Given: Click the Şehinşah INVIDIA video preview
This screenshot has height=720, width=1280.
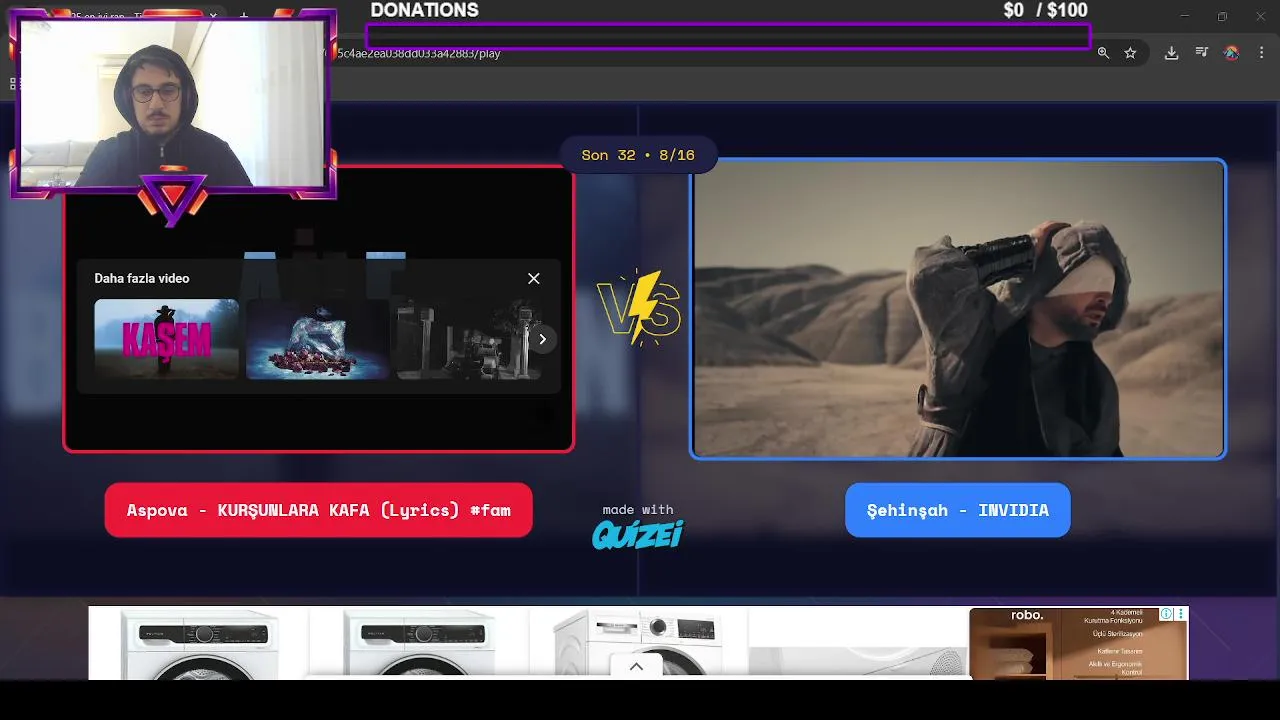Looking at the screenshot, I should tap(958, 309).
